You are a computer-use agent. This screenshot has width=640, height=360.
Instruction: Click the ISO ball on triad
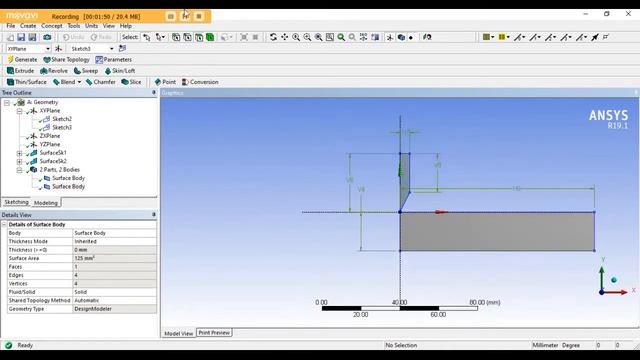[x=613, y=280]
